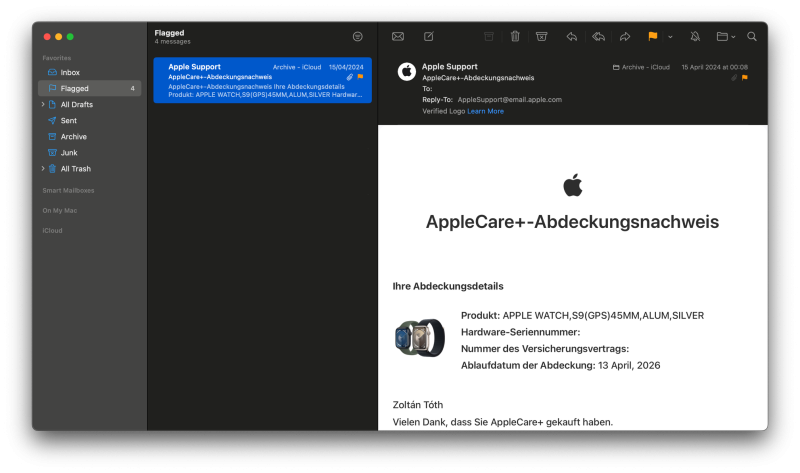The width and height of the screenshot is (800, 473).
Task: Click the On My Mac section header
Action: click(x=60, y=210)
